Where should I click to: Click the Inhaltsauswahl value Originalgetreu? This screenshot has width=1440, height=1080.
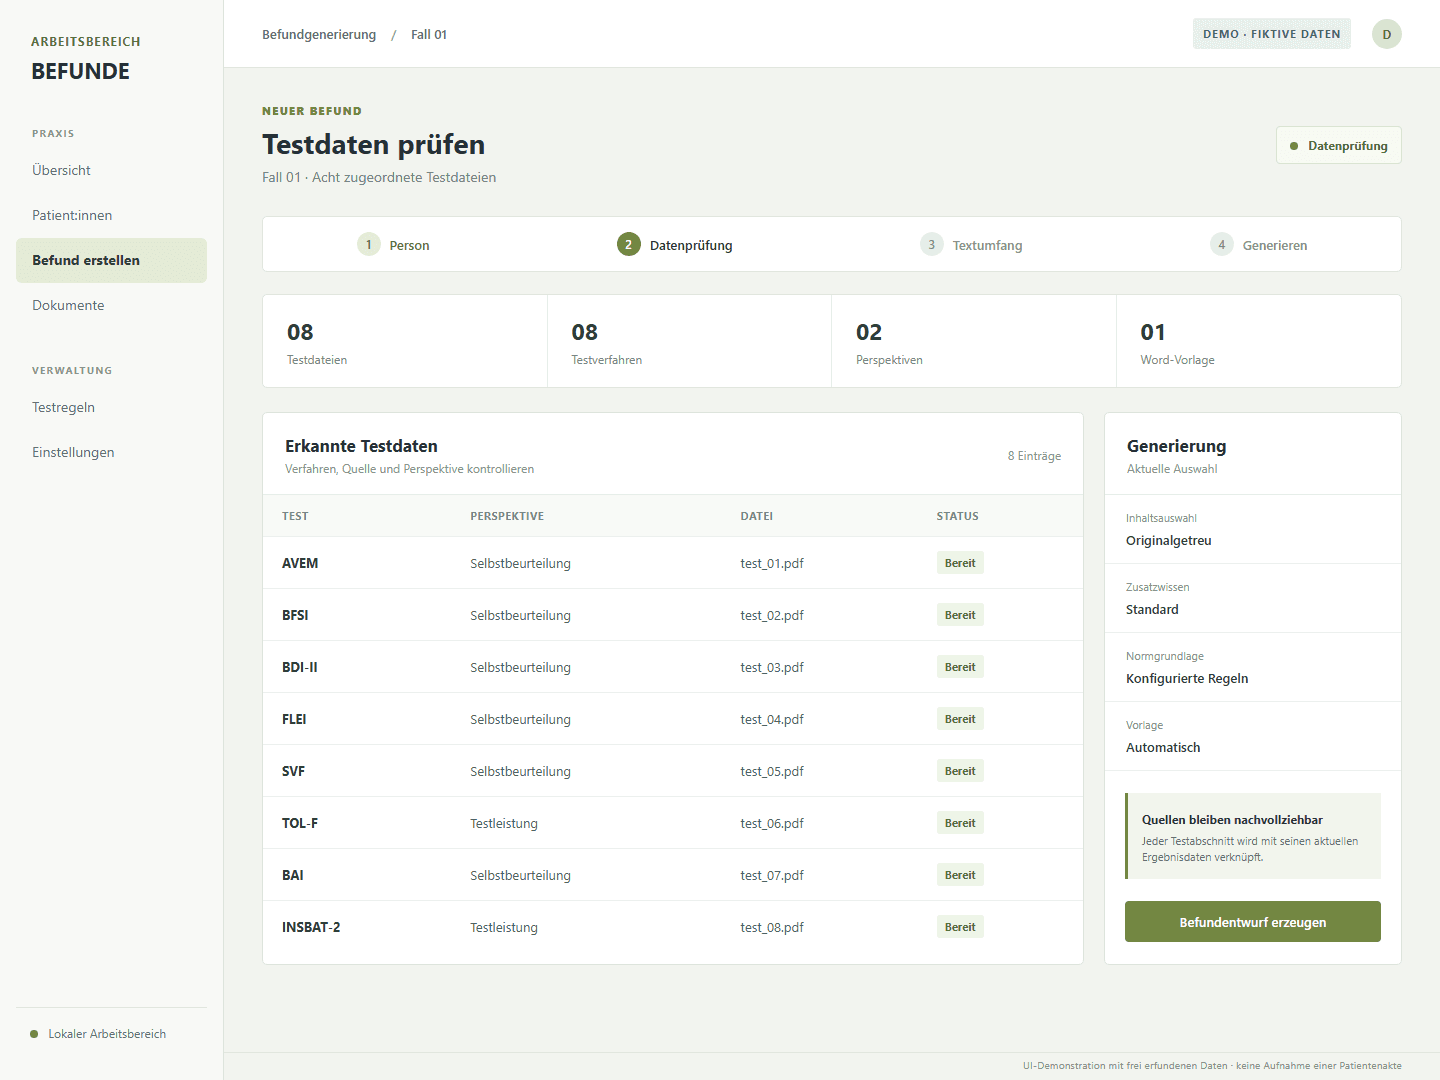pyautogui.click(x=1169, y=540)
